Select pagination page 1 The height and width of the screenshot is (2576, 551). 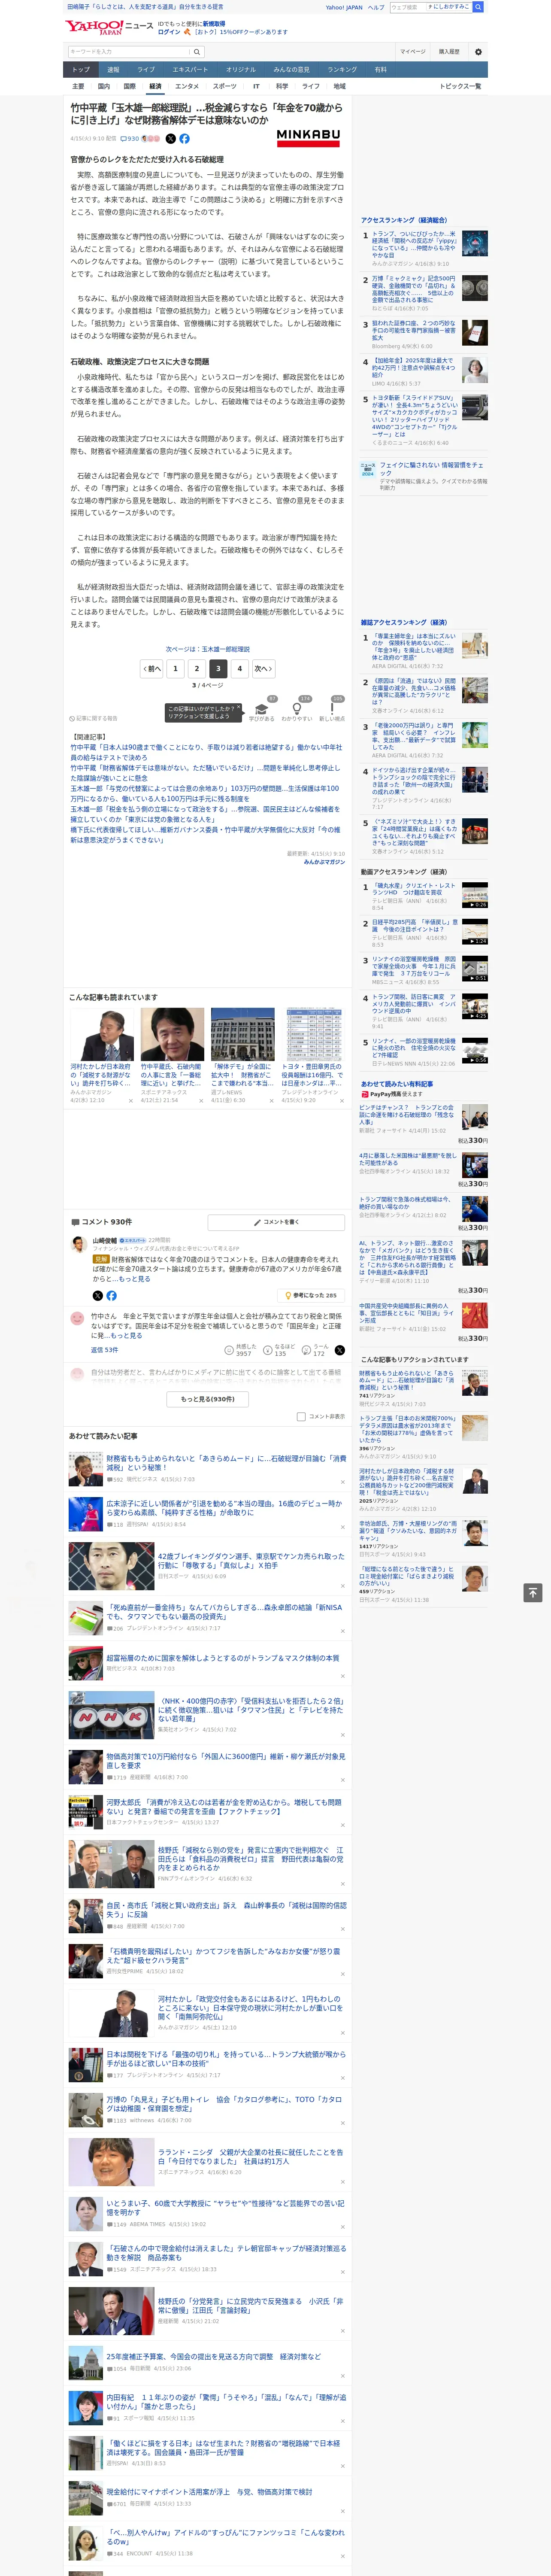[x=175, y=668]
